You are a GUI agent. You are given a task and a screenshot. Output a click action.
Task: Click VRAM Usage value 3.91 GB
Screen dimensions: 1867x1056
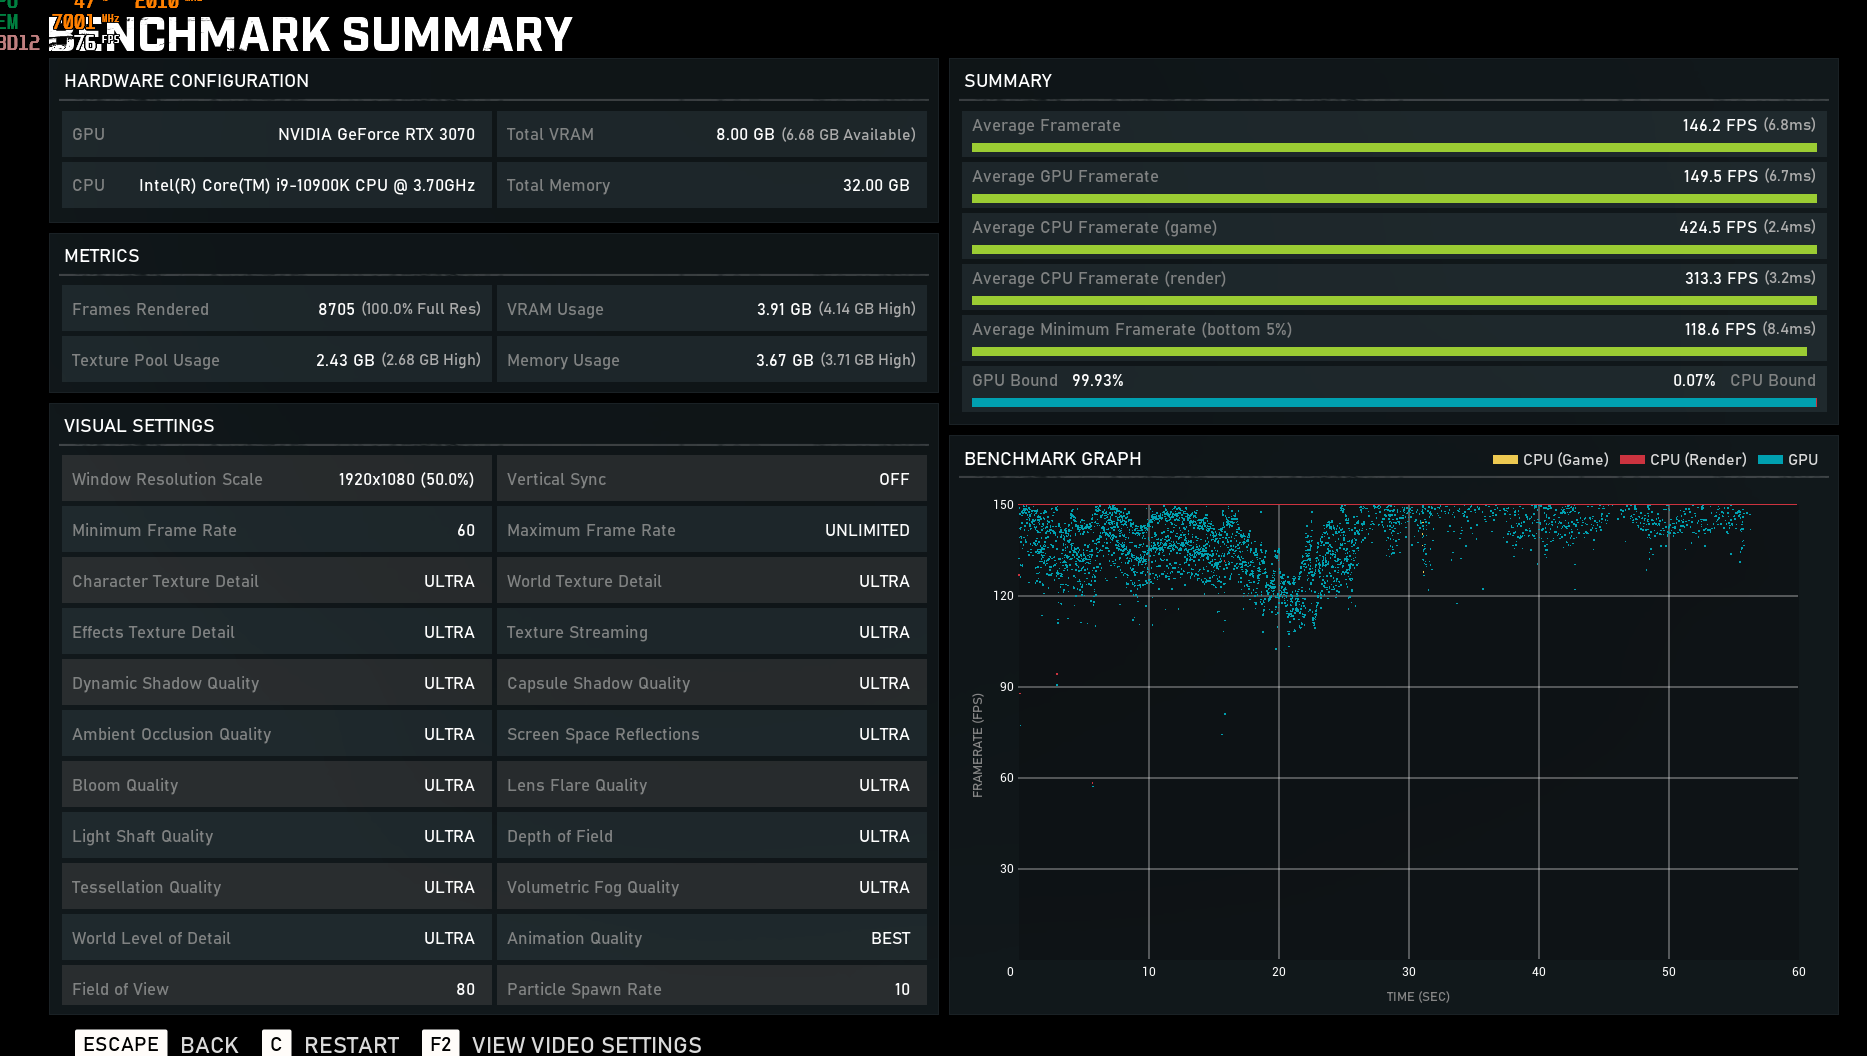(784, 310)
